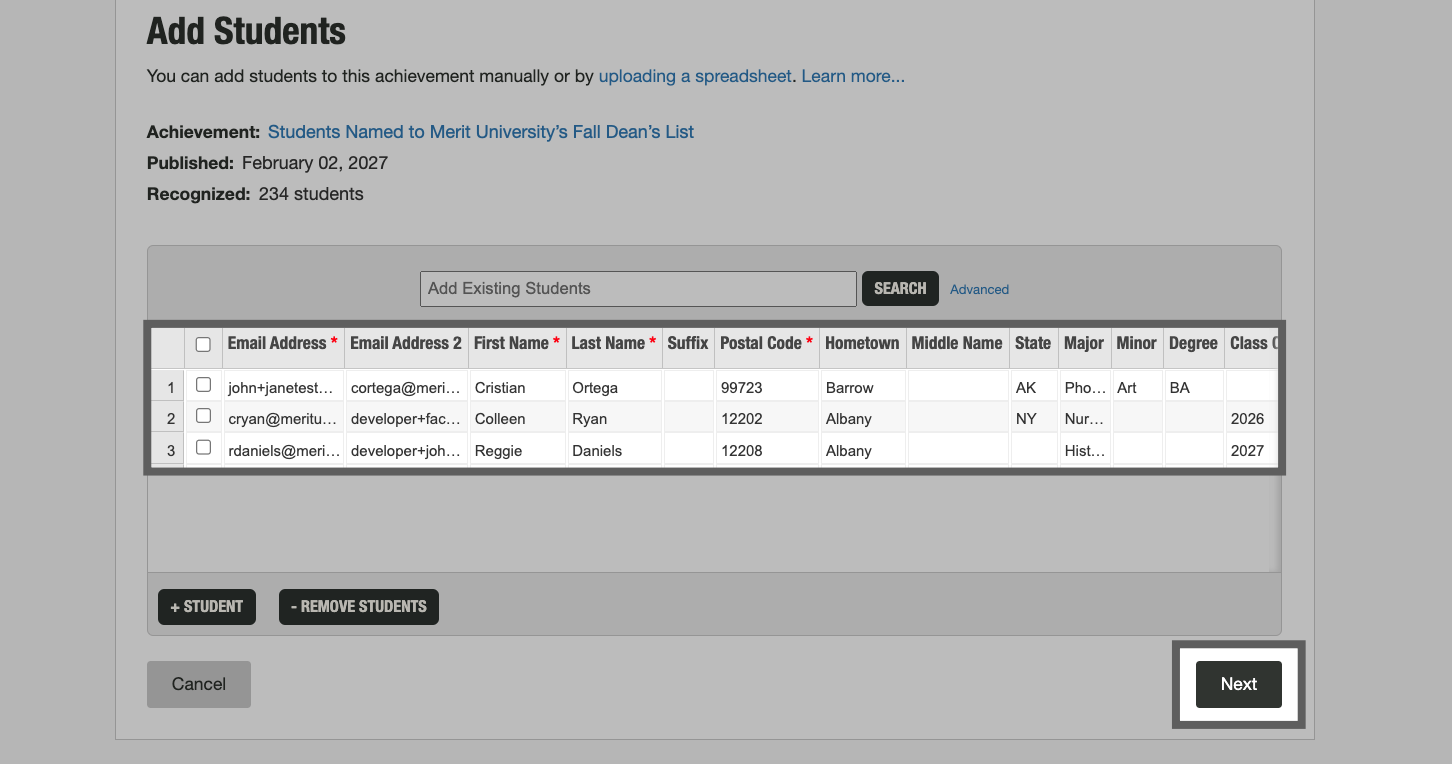This screenshot has height=764, width=1452.
Task: Open Advanced search options
Action: pos(978,289)
